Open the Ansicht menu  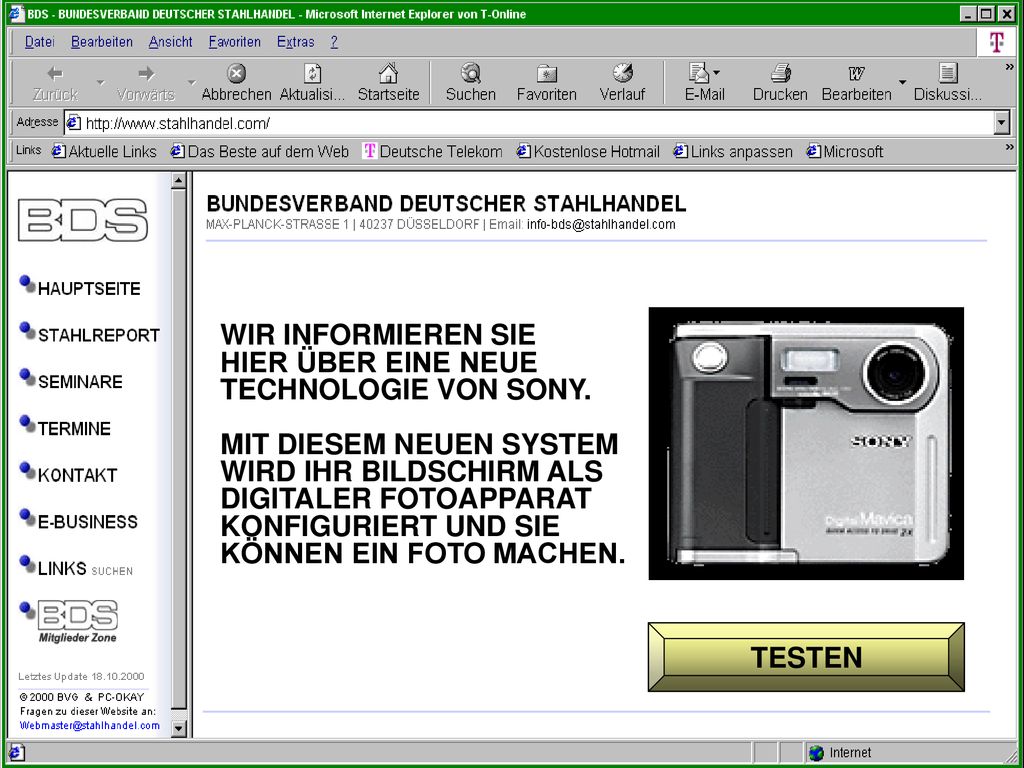coord(170,42)
